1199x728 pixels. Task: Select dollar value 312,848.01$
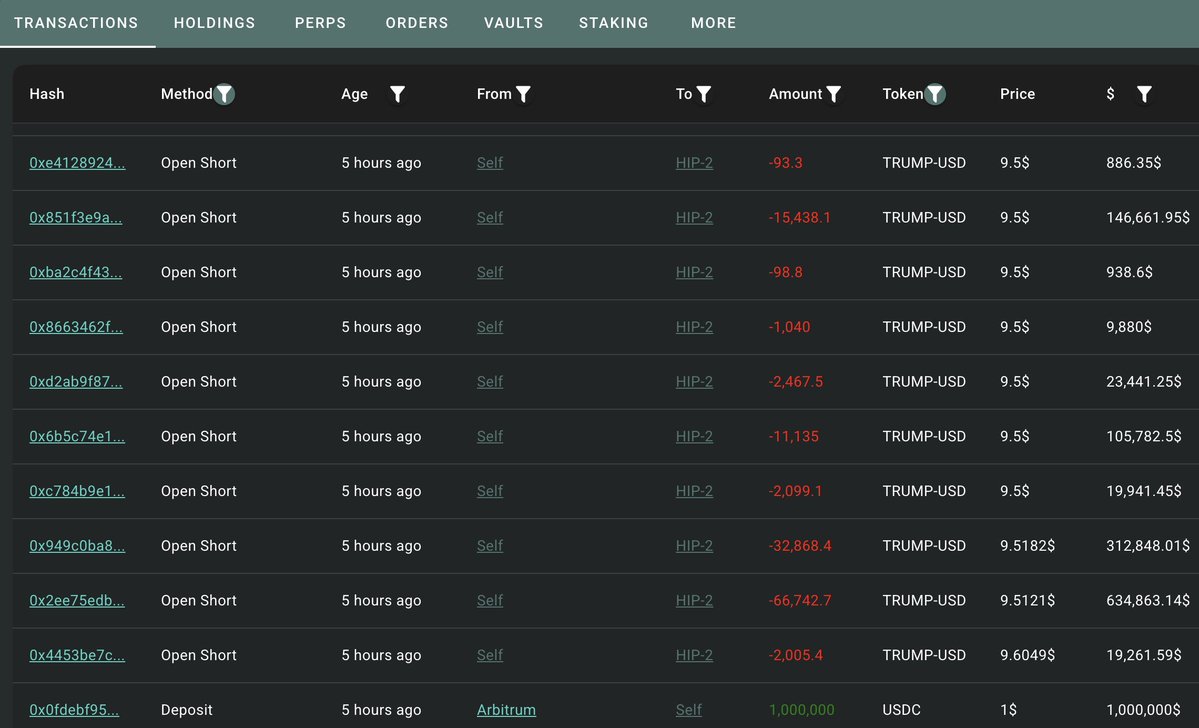click(x=1148, y=546)
